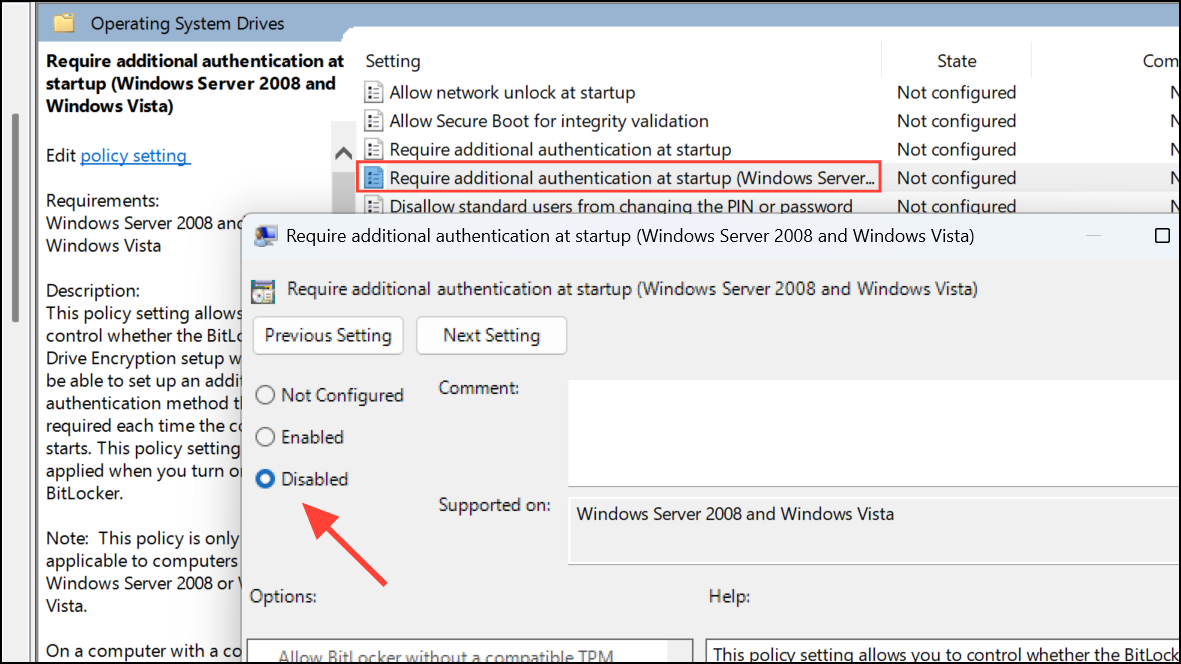Click the dialog title bar app icon

265,236
